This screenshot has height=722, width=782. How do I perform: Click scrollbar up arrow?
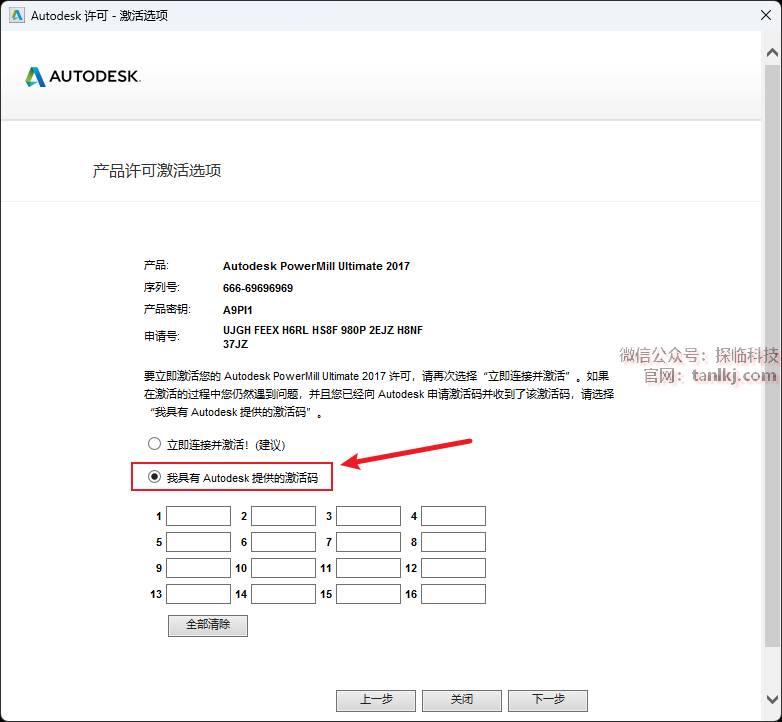point(772,52)
